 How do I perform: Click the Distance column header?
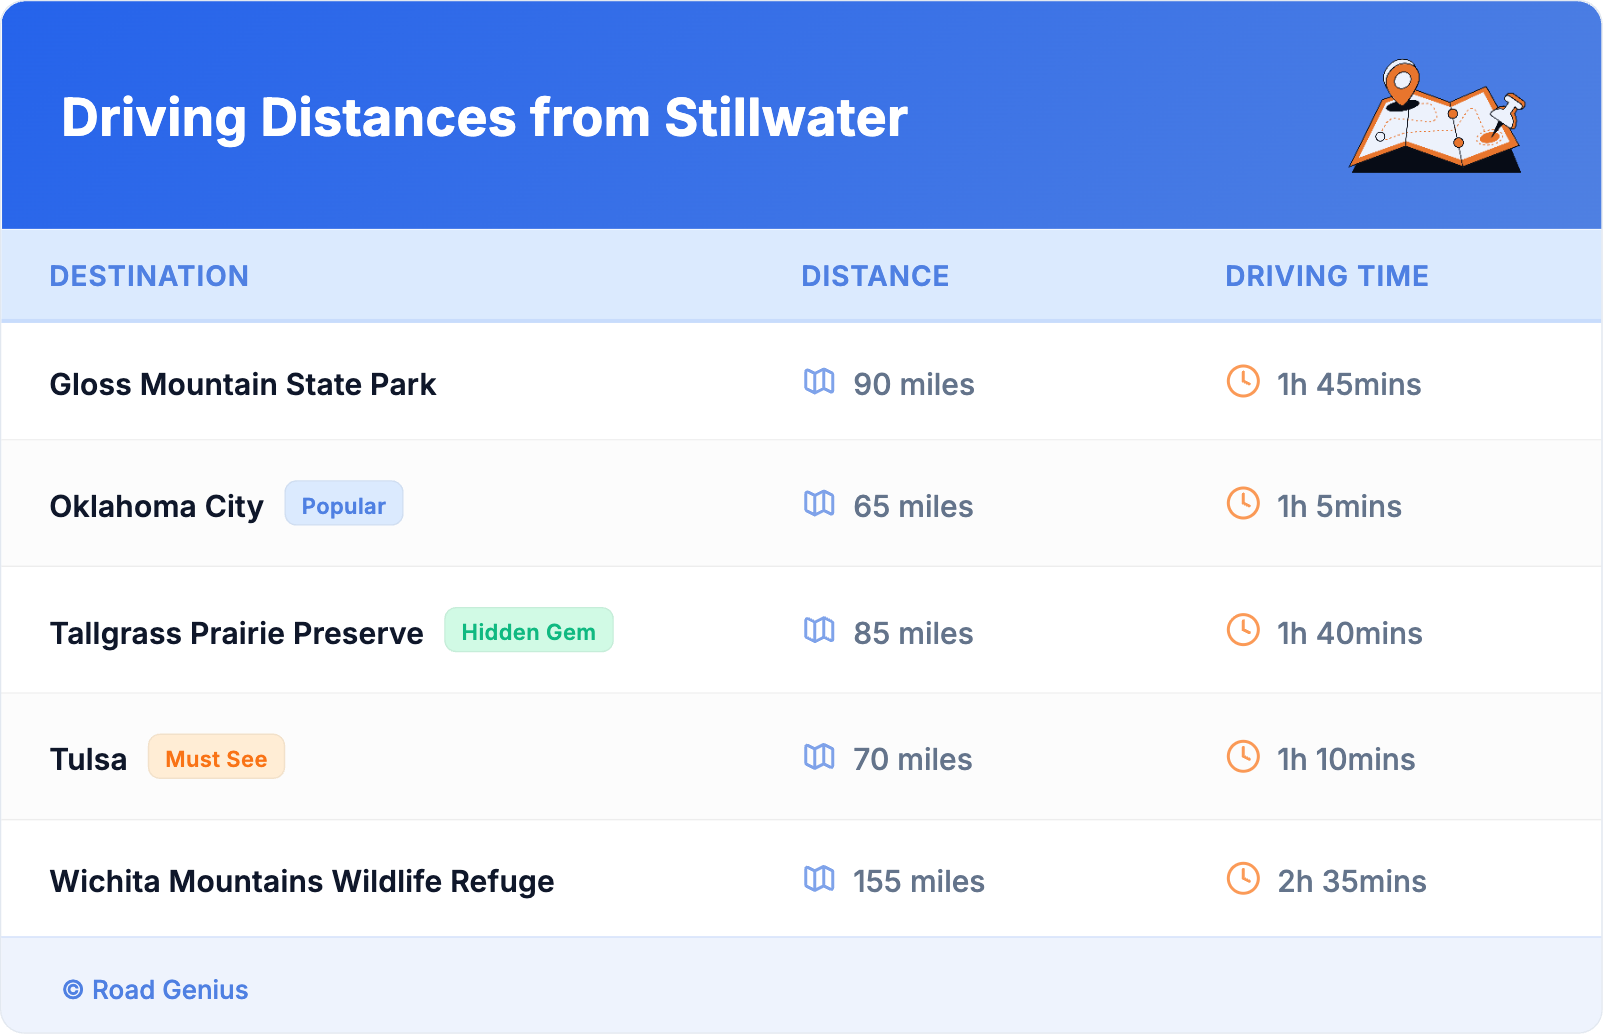[875, 276]
